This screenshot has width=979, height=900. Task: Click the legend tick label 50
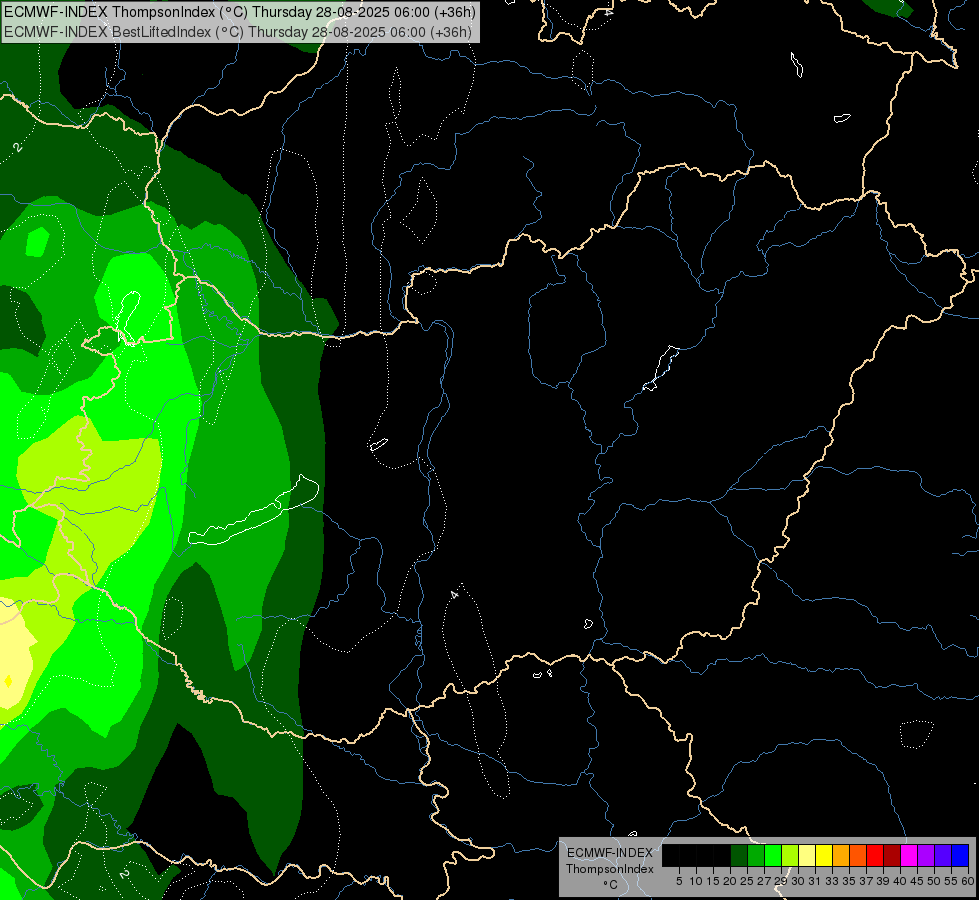click(933, 881)
